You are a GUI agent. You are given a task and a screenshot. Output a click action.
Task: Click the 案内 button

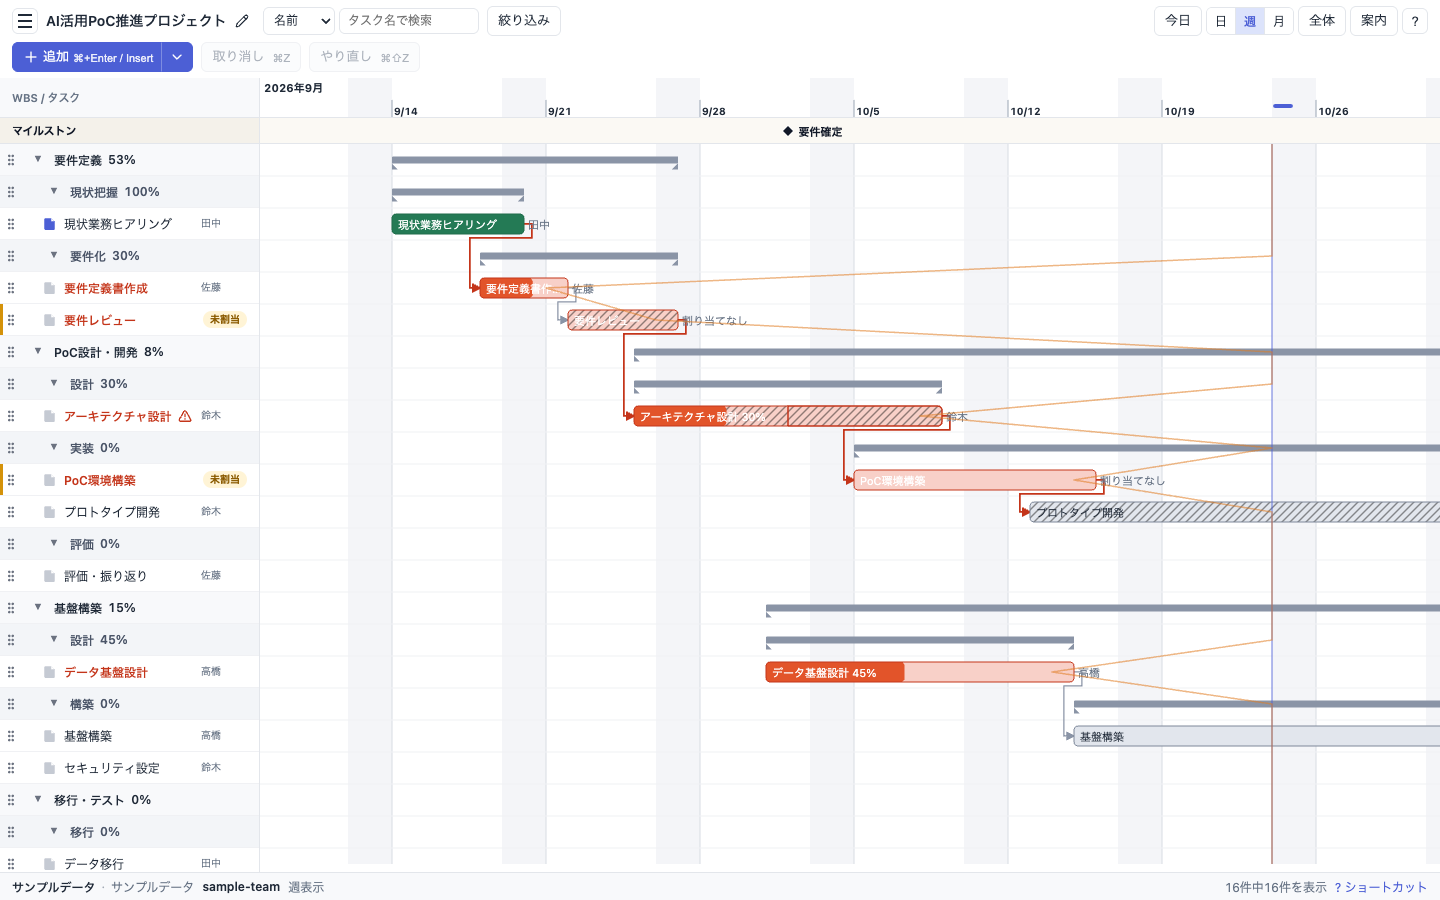[x=1374, y=21]
